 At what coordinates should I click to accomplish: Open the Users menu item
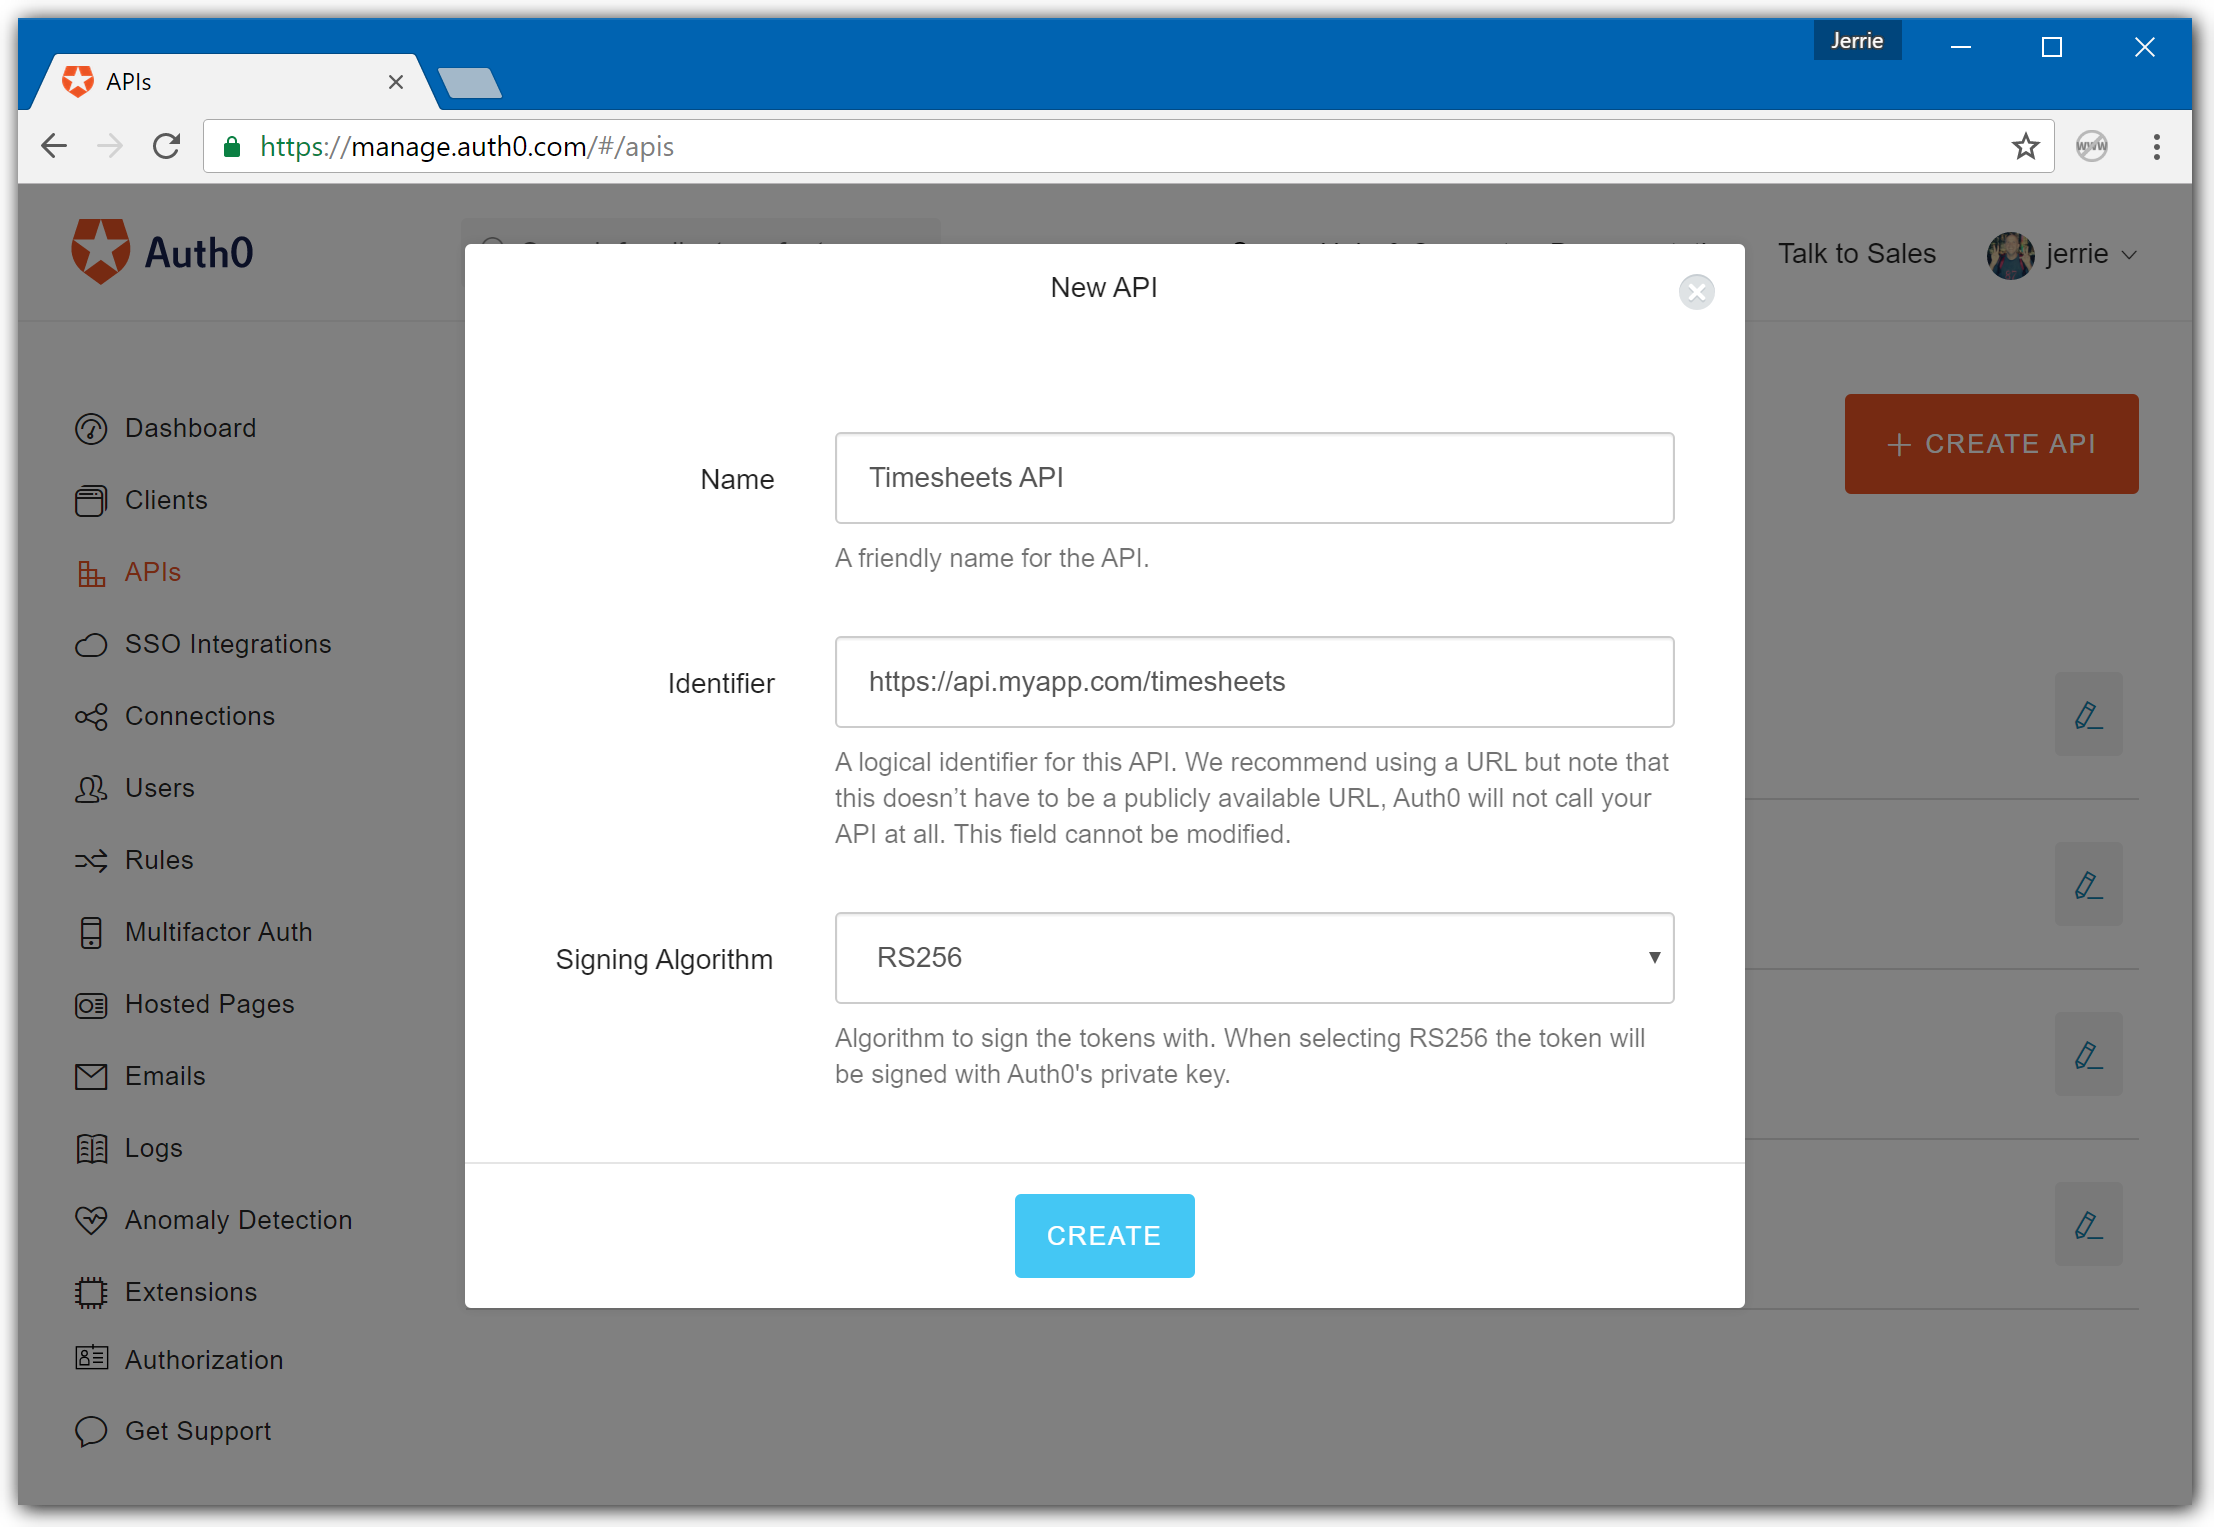coord(160,789)
